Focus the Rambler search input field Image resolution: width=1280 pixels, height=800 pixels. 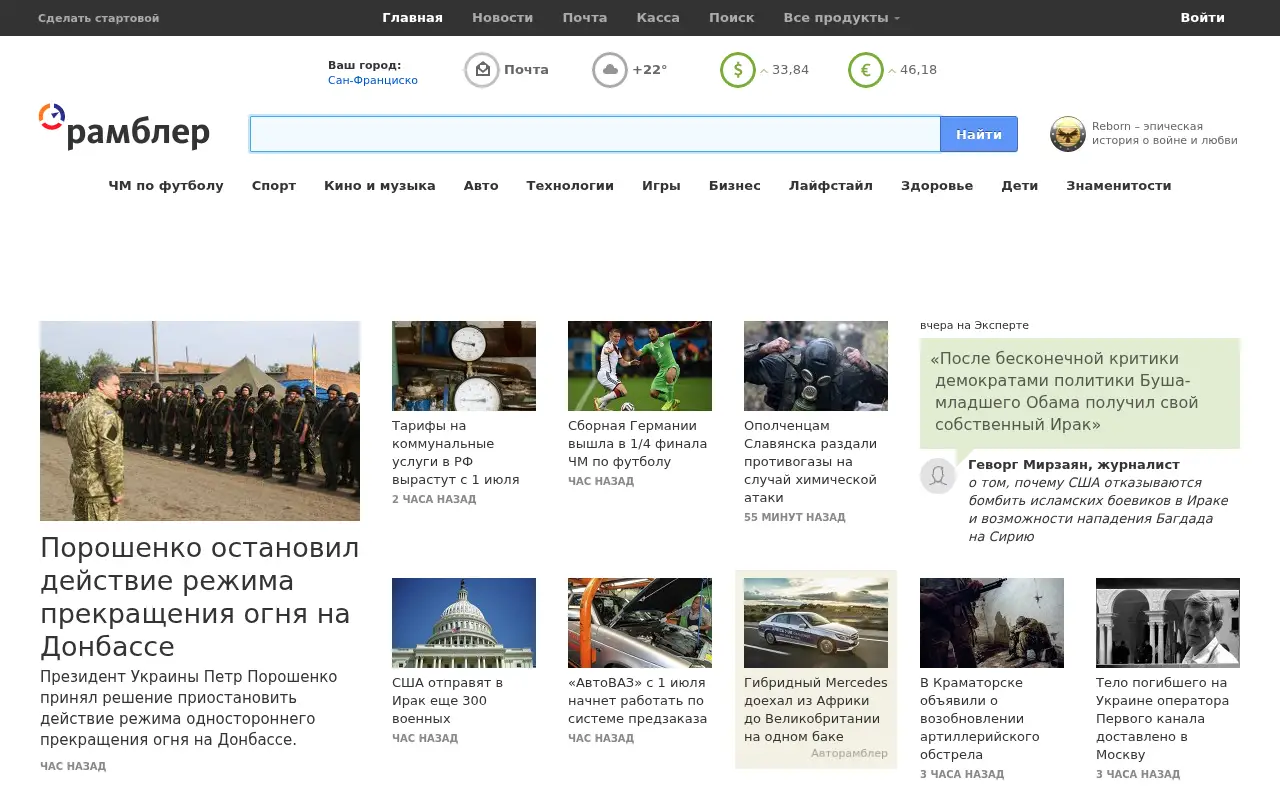(595, 134)
